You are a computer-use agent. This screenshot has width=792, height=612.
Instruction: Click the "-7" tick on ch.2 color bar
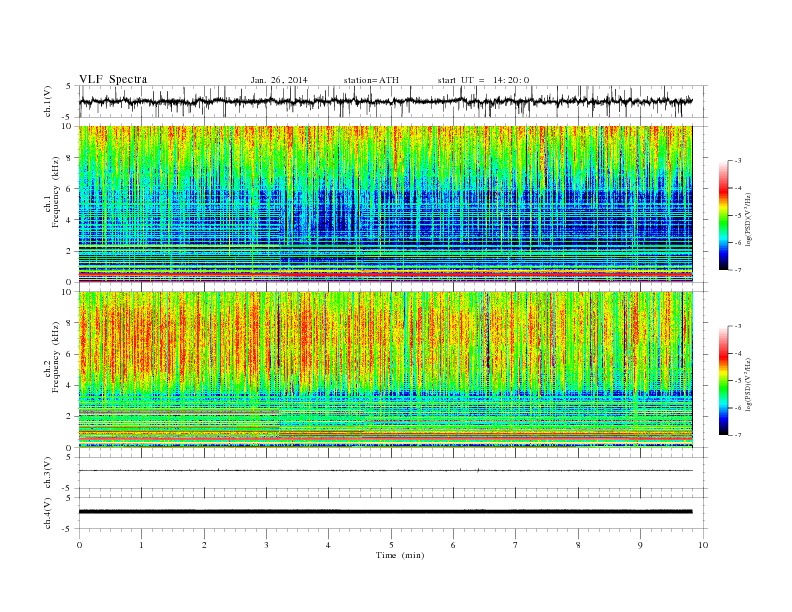pyautogui.click(x=737, y=435)
